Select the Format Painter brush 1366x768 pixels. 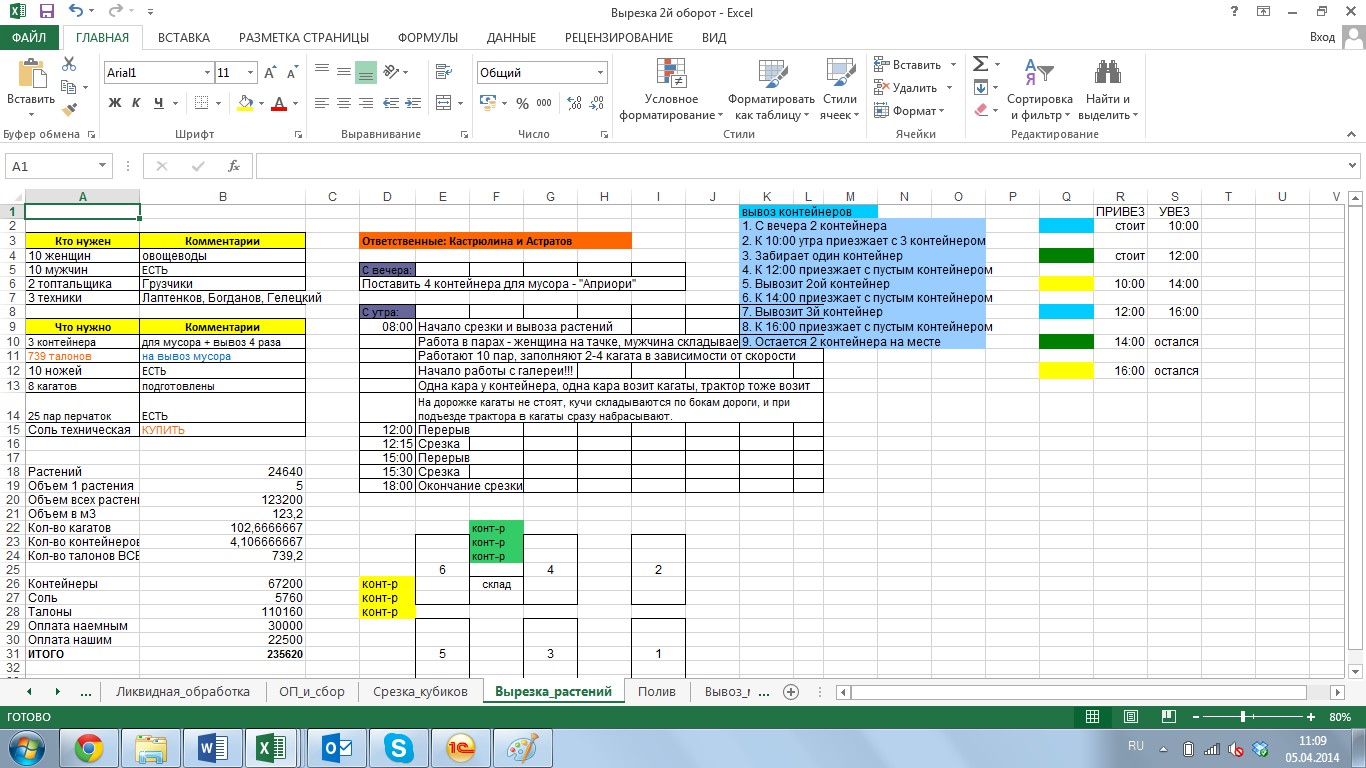[x=68, y=110]
